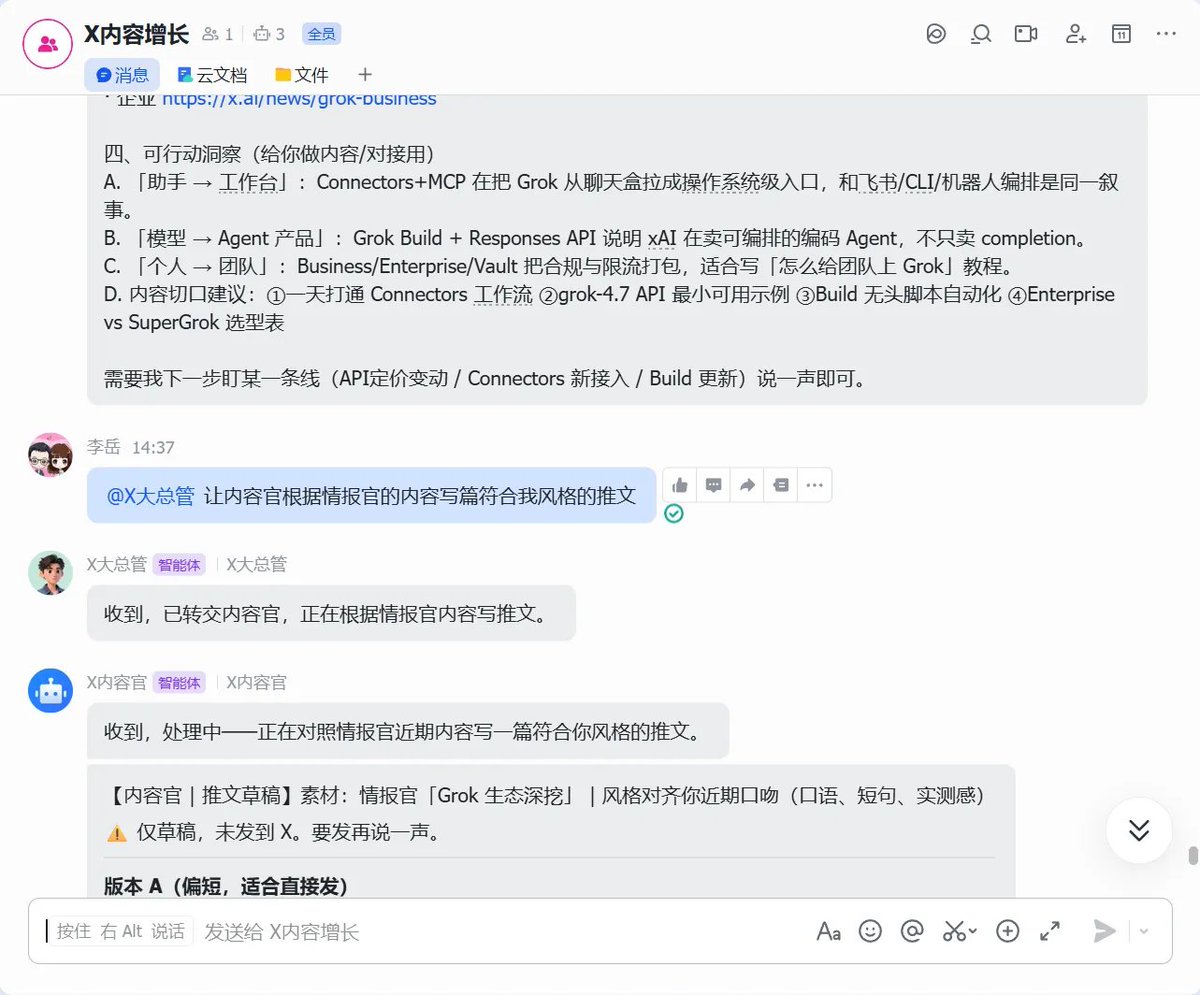Screen dimensions: 1200x995
Task: Click the 全员 tag
Action: pyautogui.click(x=321, y=34)
